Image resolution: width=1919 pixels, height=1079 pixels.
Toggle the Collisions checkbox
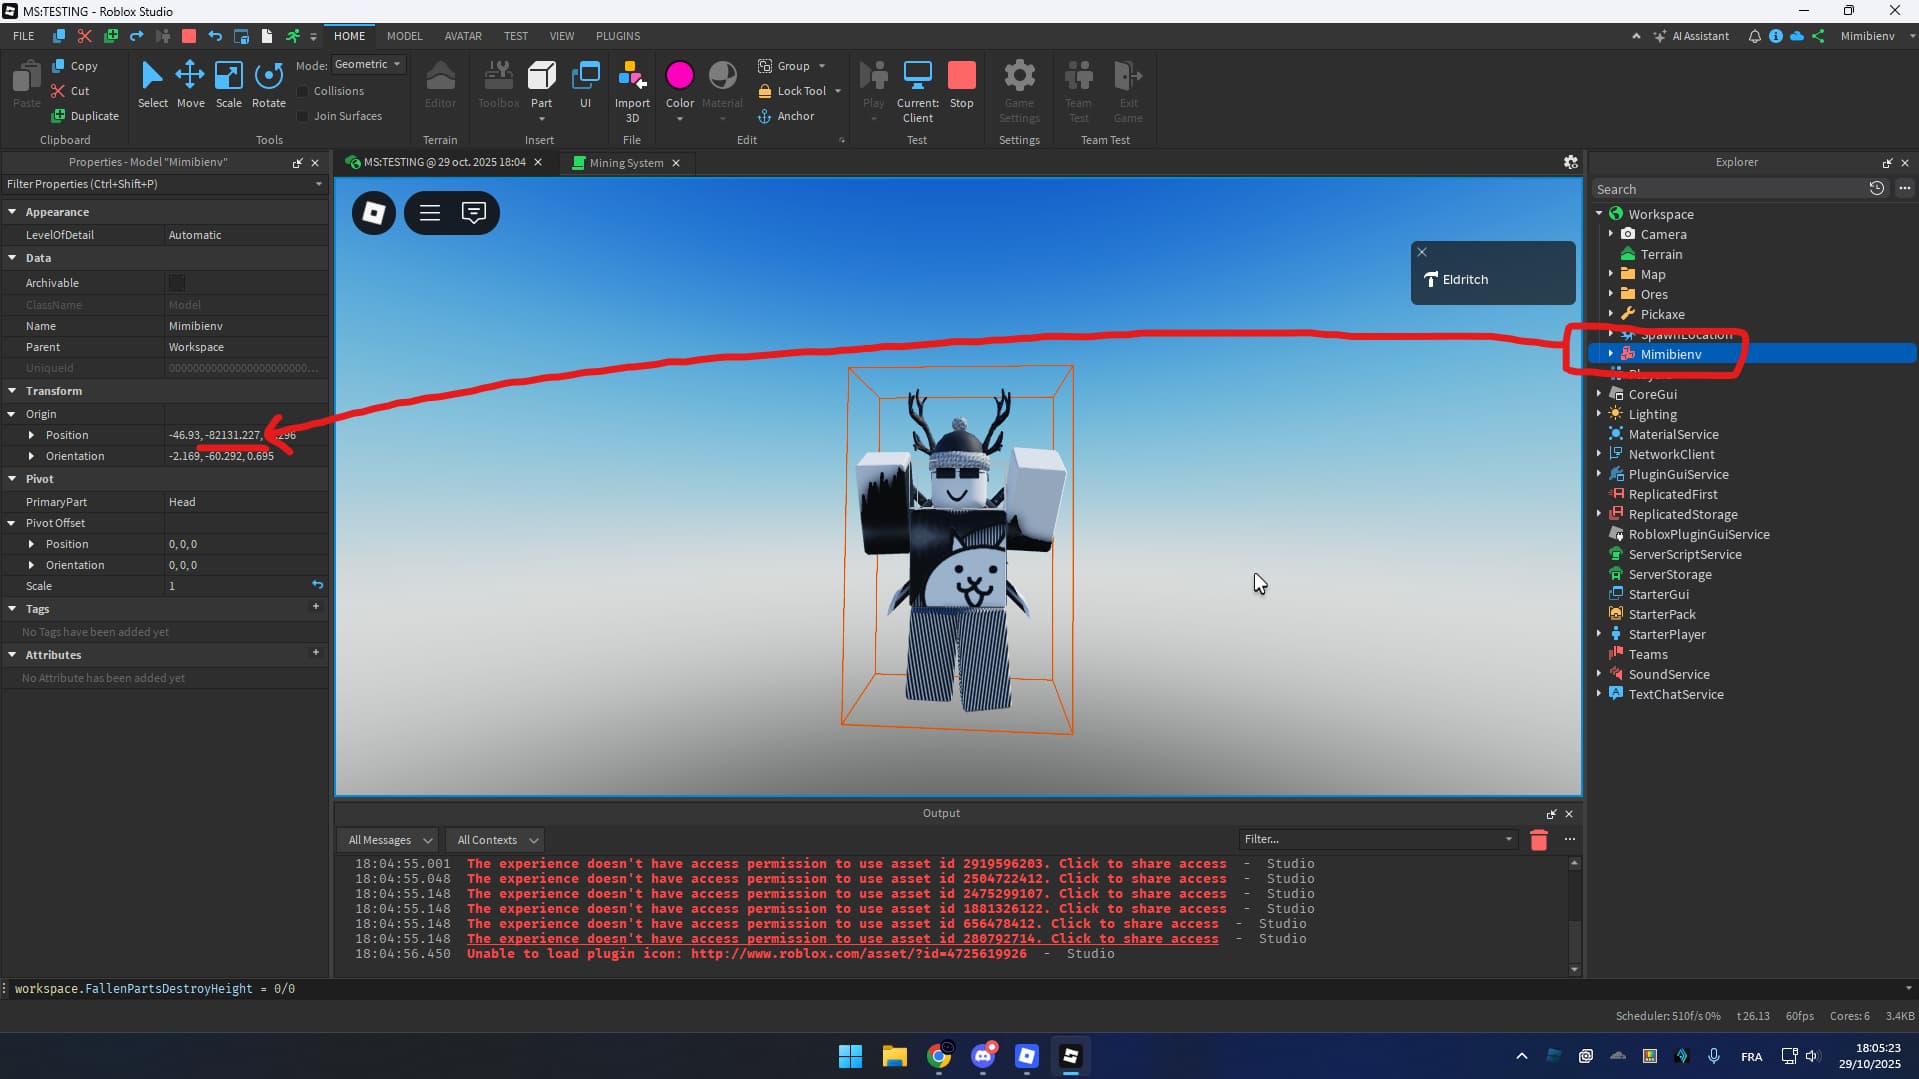[303, 91]
